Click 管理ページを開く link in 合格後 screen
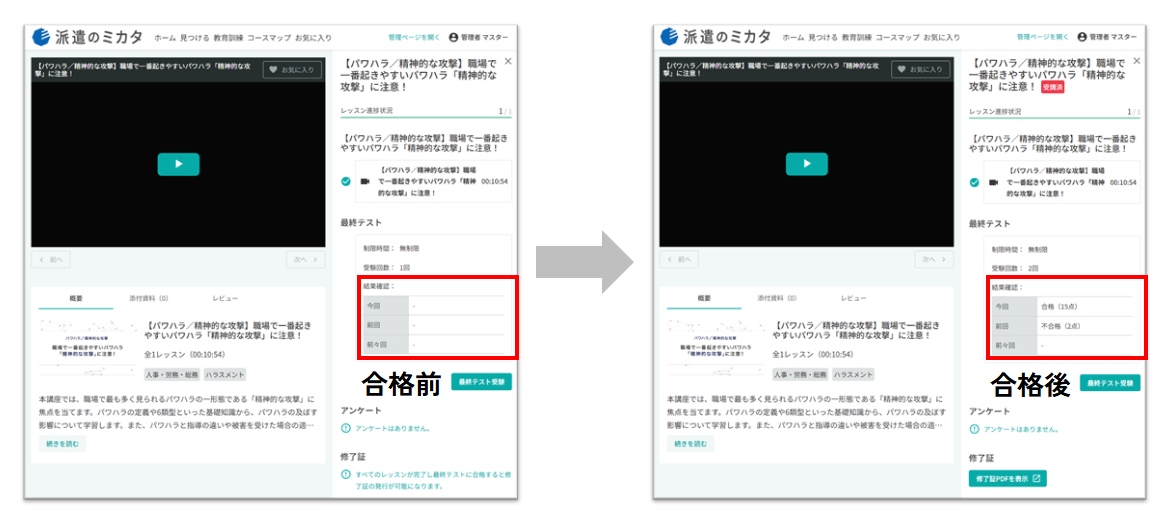The image size is (1174, 523). [x=1042, y=37]
